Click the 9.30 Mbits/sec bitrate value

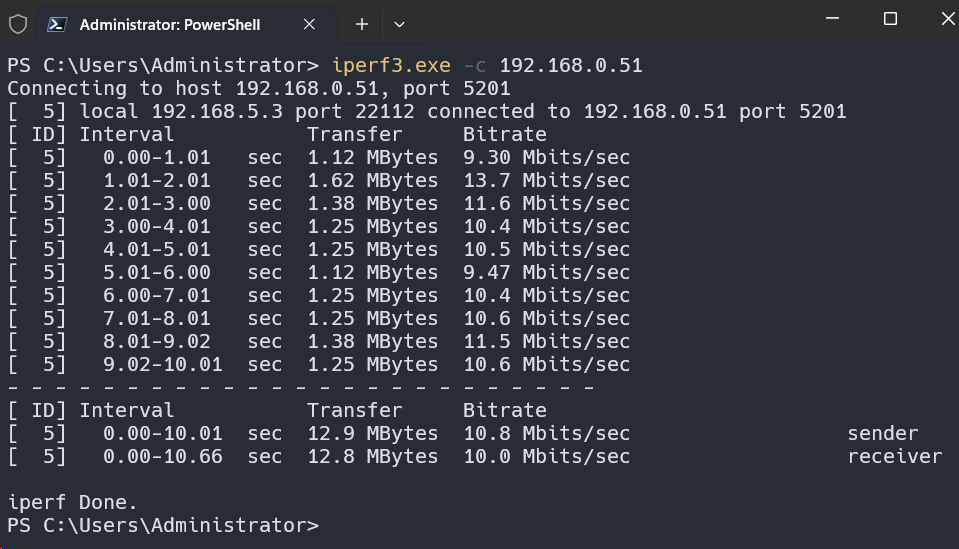pos(546,157)
